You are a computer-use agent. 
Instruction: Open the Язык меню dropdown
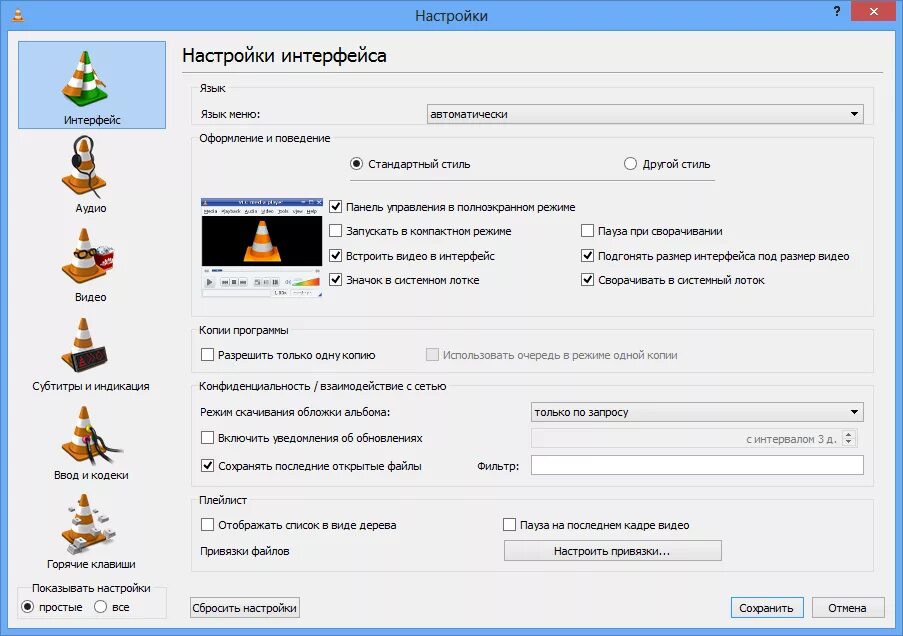coord(645,114)
